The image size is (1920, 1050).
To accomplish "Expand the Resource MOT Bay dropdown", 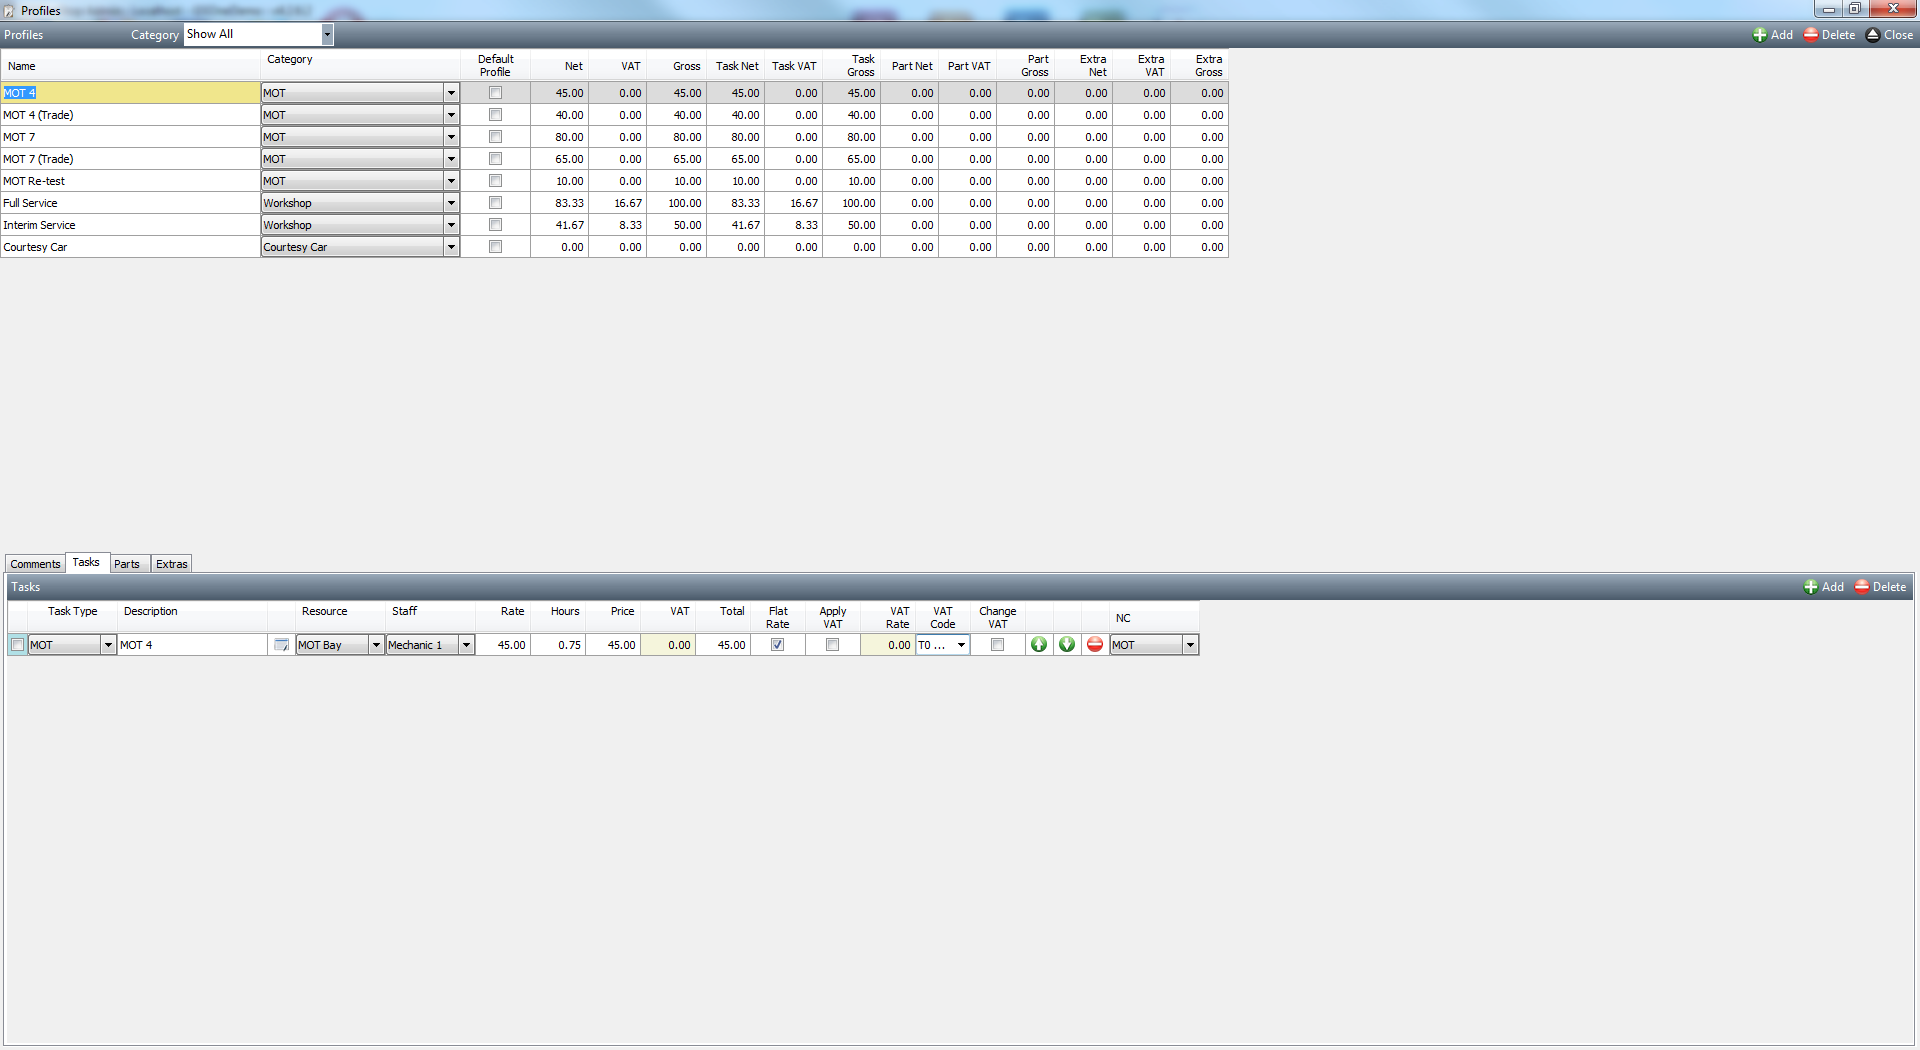I will [x=376, y=645].
